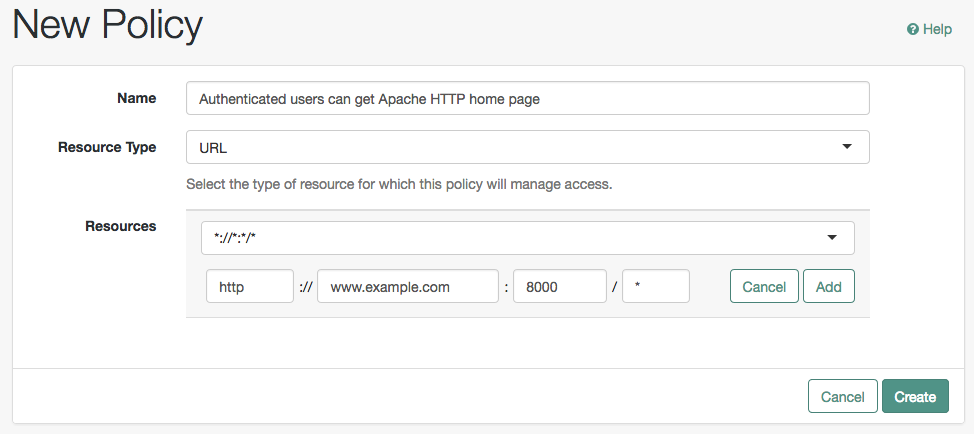Viewport: 974px width, 434px height.
Task: Click the Add resource button
Action: click(x=829, y=286)
